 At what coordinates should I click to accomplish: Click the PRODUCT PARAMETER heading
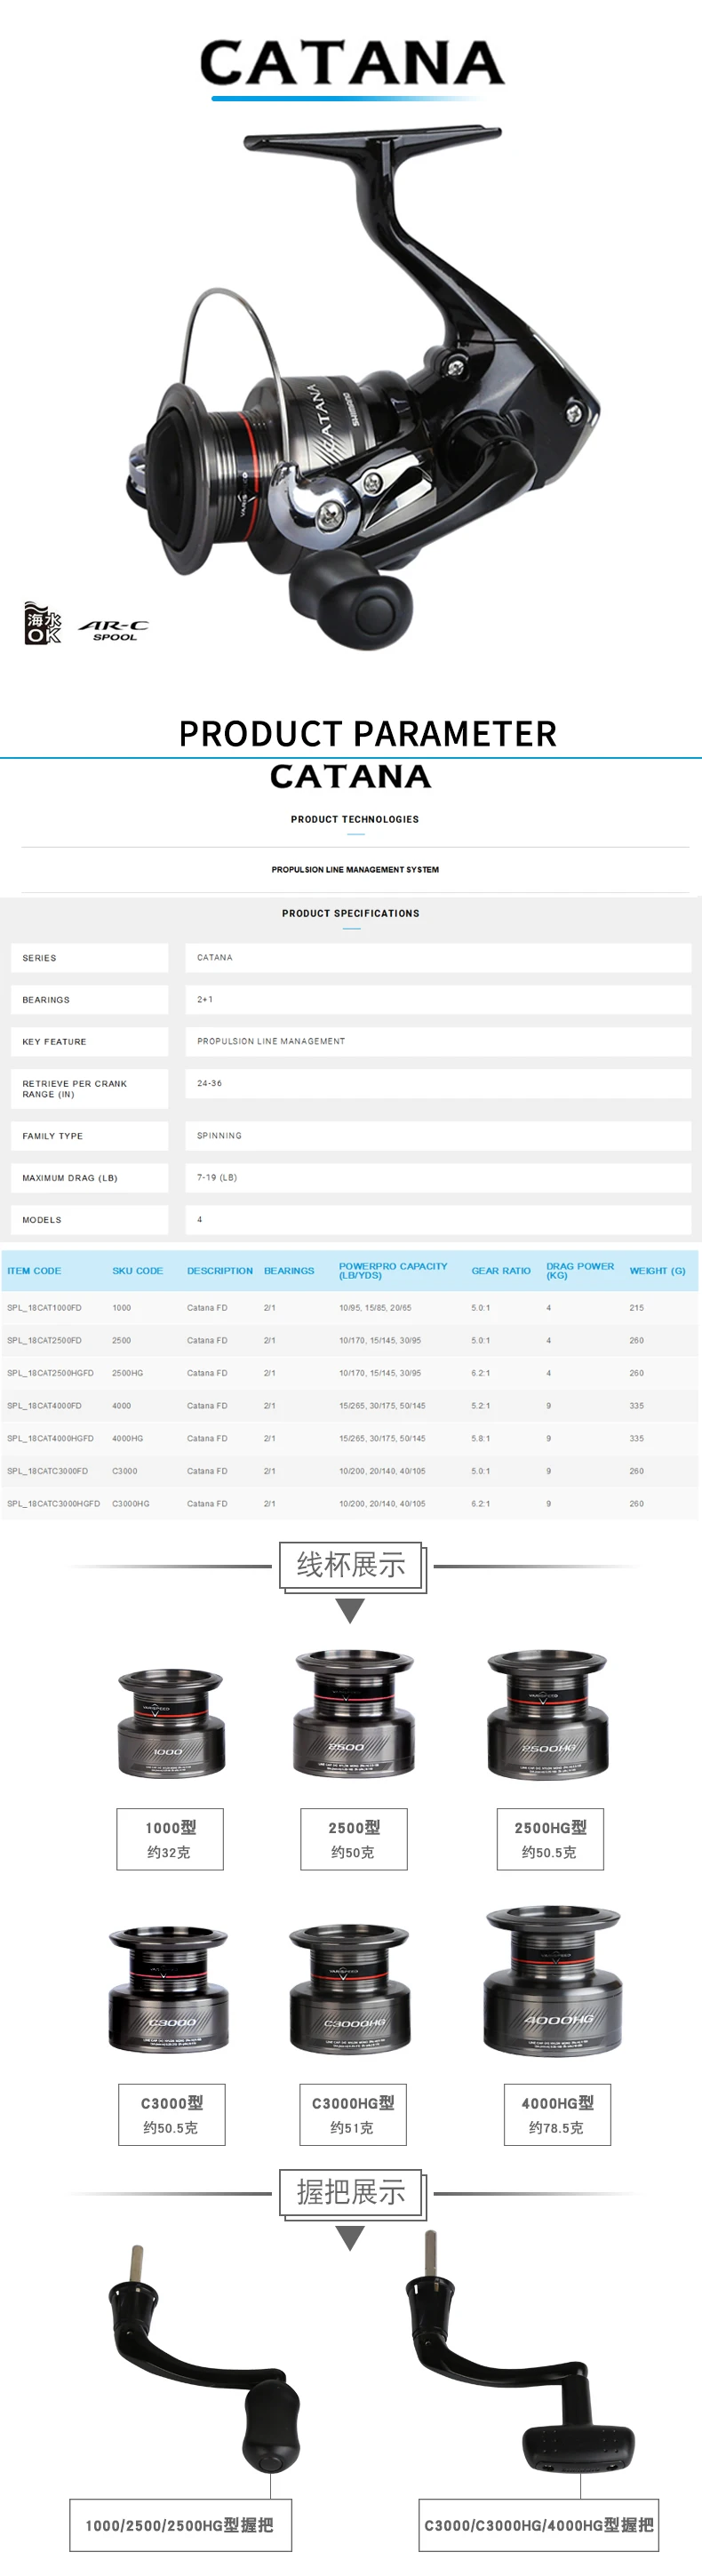pos(367,734)
